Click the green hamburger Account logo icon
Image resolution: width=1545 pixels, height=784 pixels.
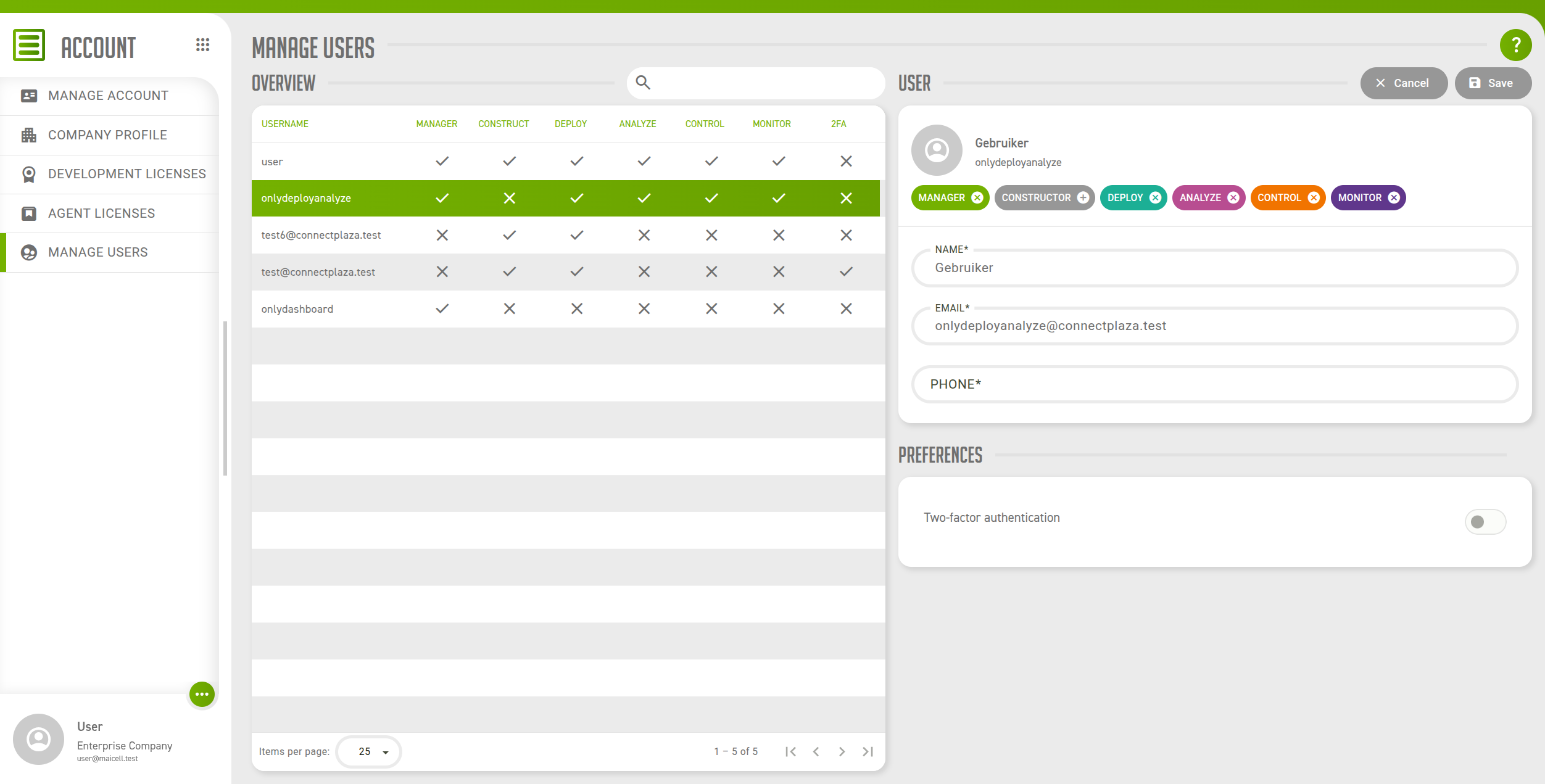pos(29,45)
